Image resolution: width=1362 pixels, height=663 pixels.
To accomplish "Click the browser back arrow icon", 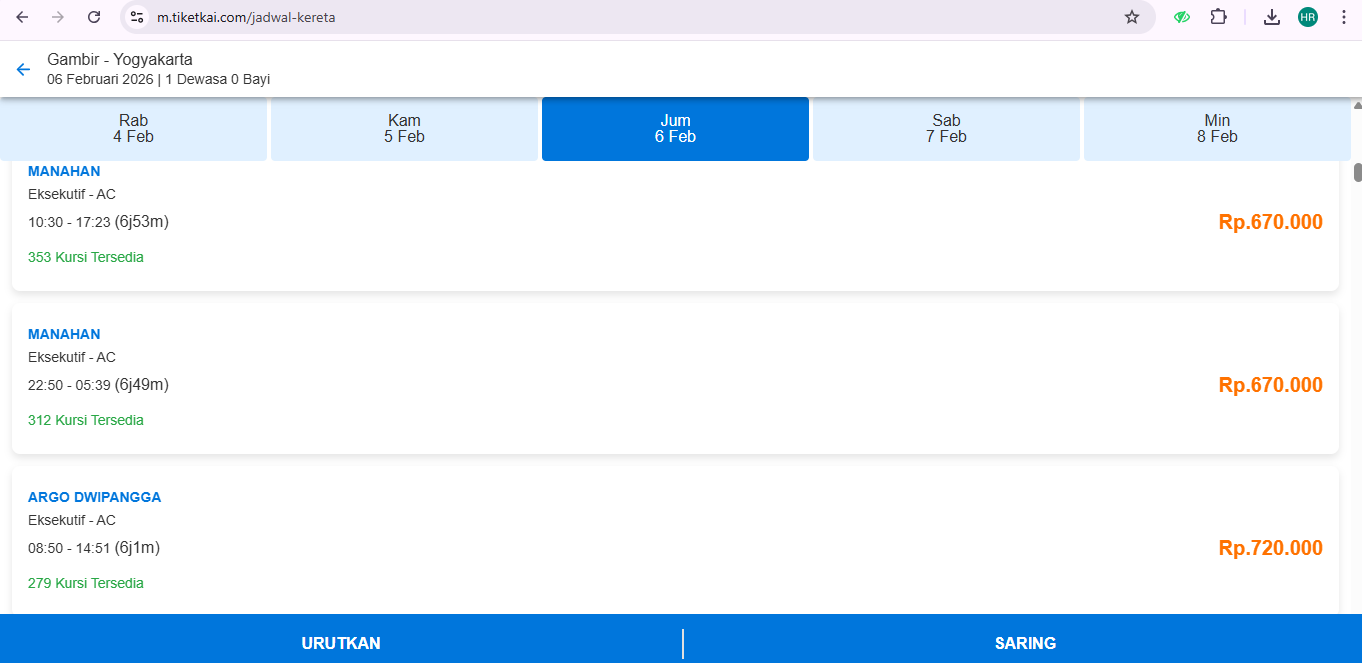I will pyautogui.click(x=22, y=17).
